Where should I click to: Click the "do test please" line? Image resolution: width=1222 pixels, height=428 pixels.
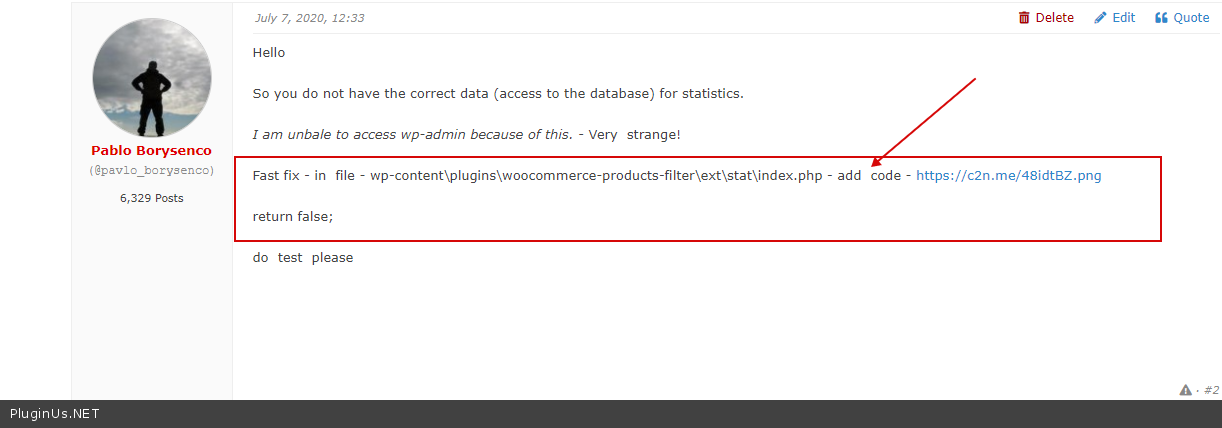pos(303,258)
